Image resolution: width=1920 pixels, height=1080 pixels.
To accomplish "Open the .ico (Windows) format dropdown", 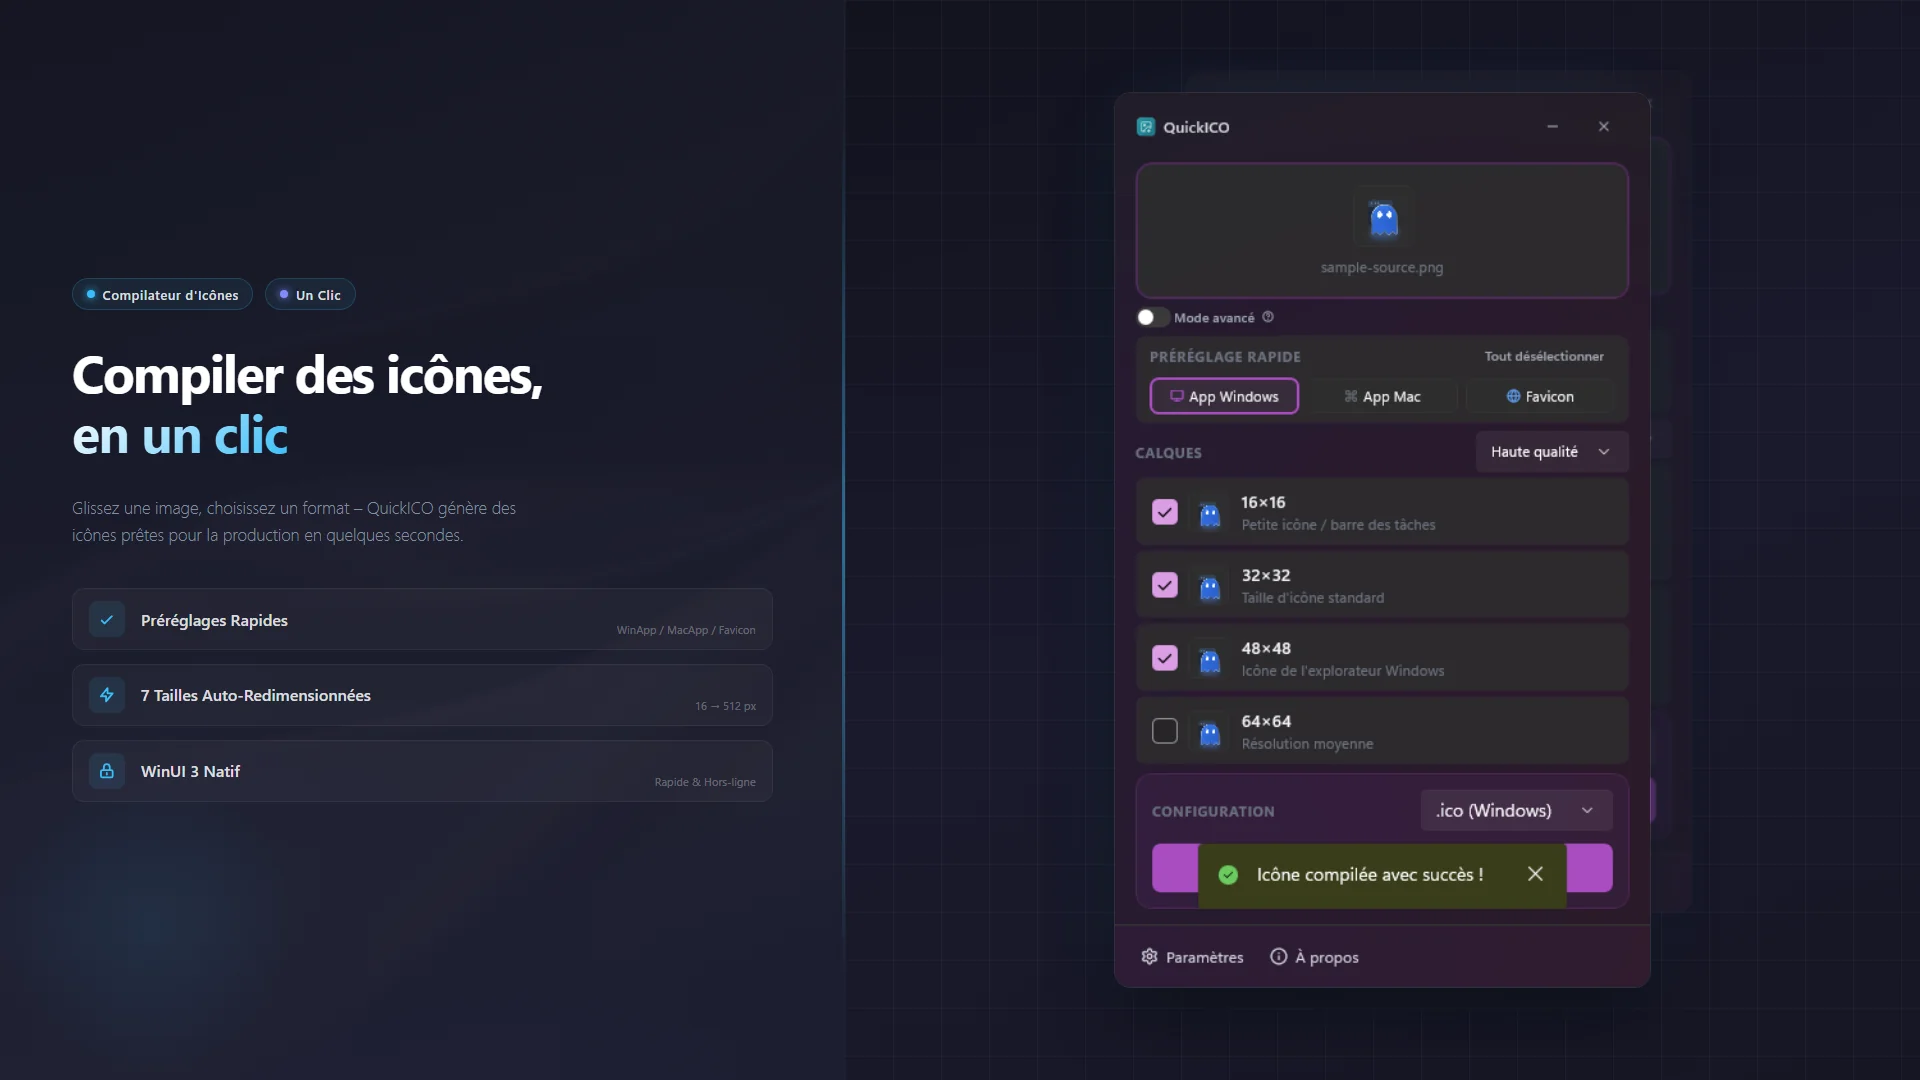I will pos(1516,810).
